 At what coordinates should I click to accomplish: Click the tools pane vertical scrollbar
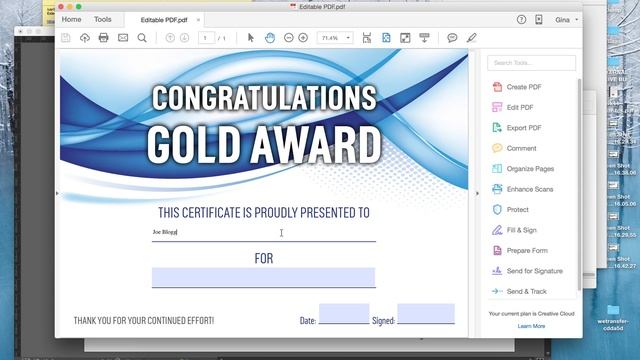[x=579, y=184]
